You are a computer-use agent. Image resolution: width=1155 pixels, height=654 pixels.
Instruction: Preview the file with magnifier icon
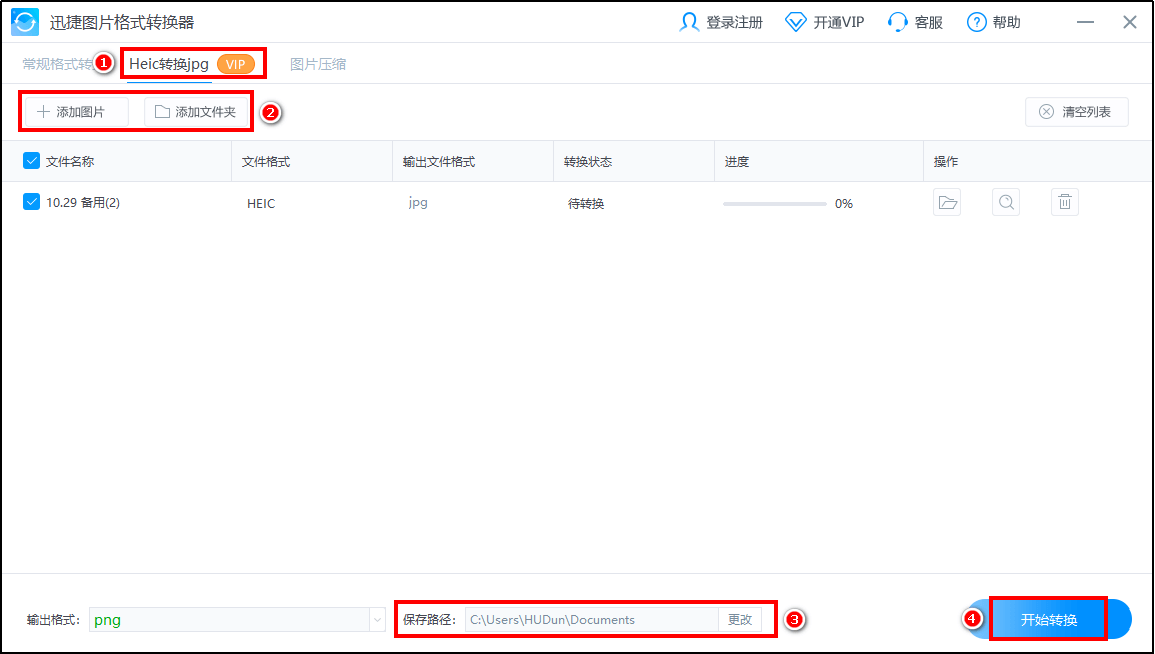1006,203
